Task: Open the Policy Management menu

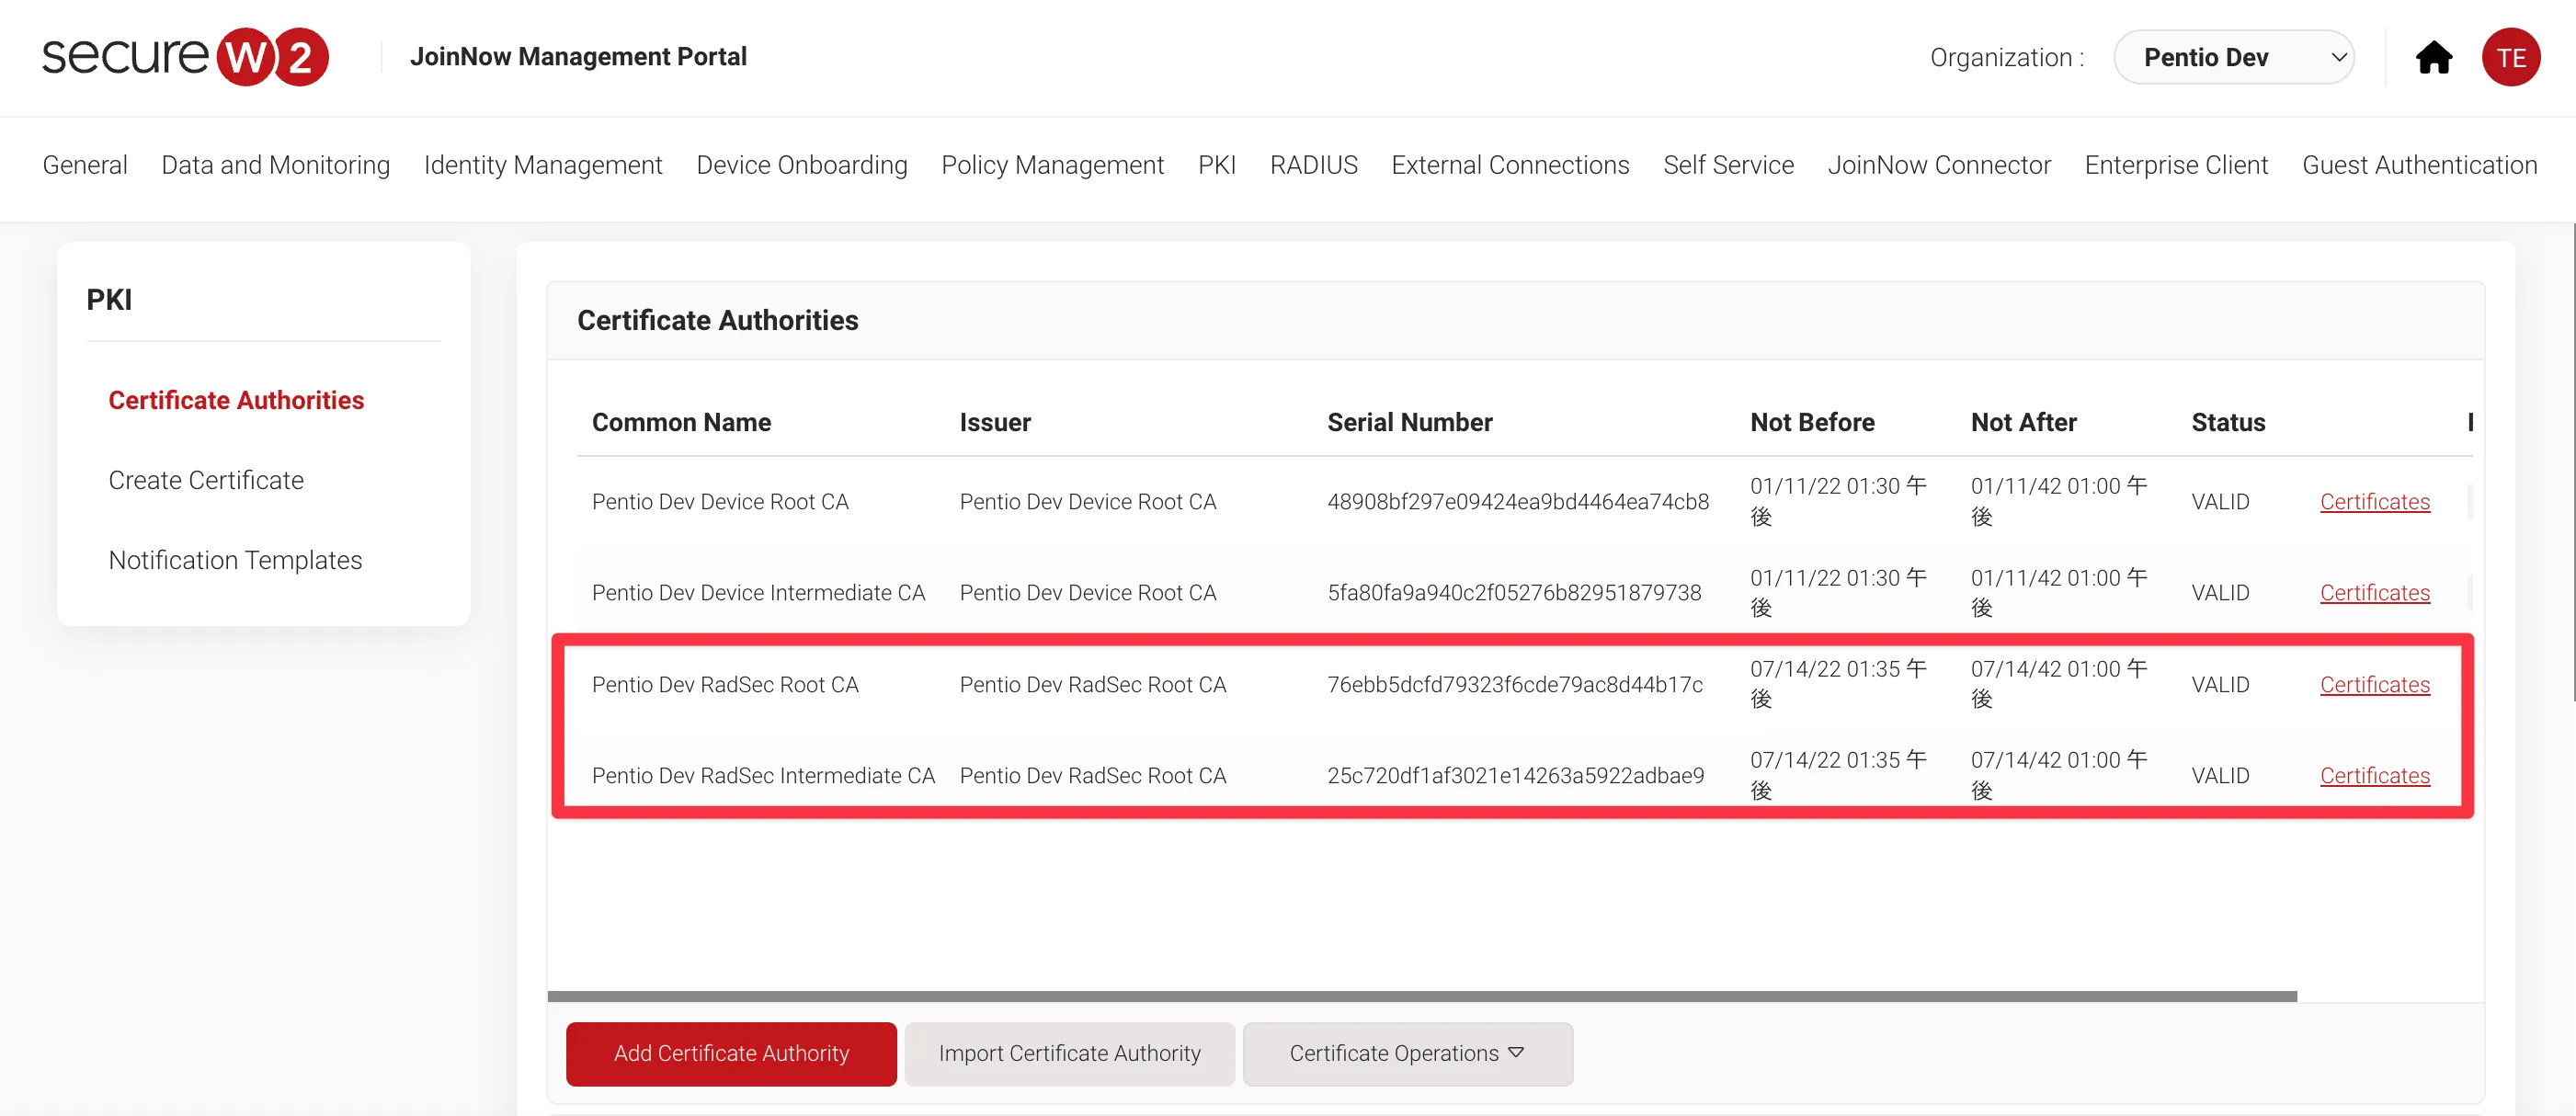Action: pyautogui.click(x=1052, y=165)
